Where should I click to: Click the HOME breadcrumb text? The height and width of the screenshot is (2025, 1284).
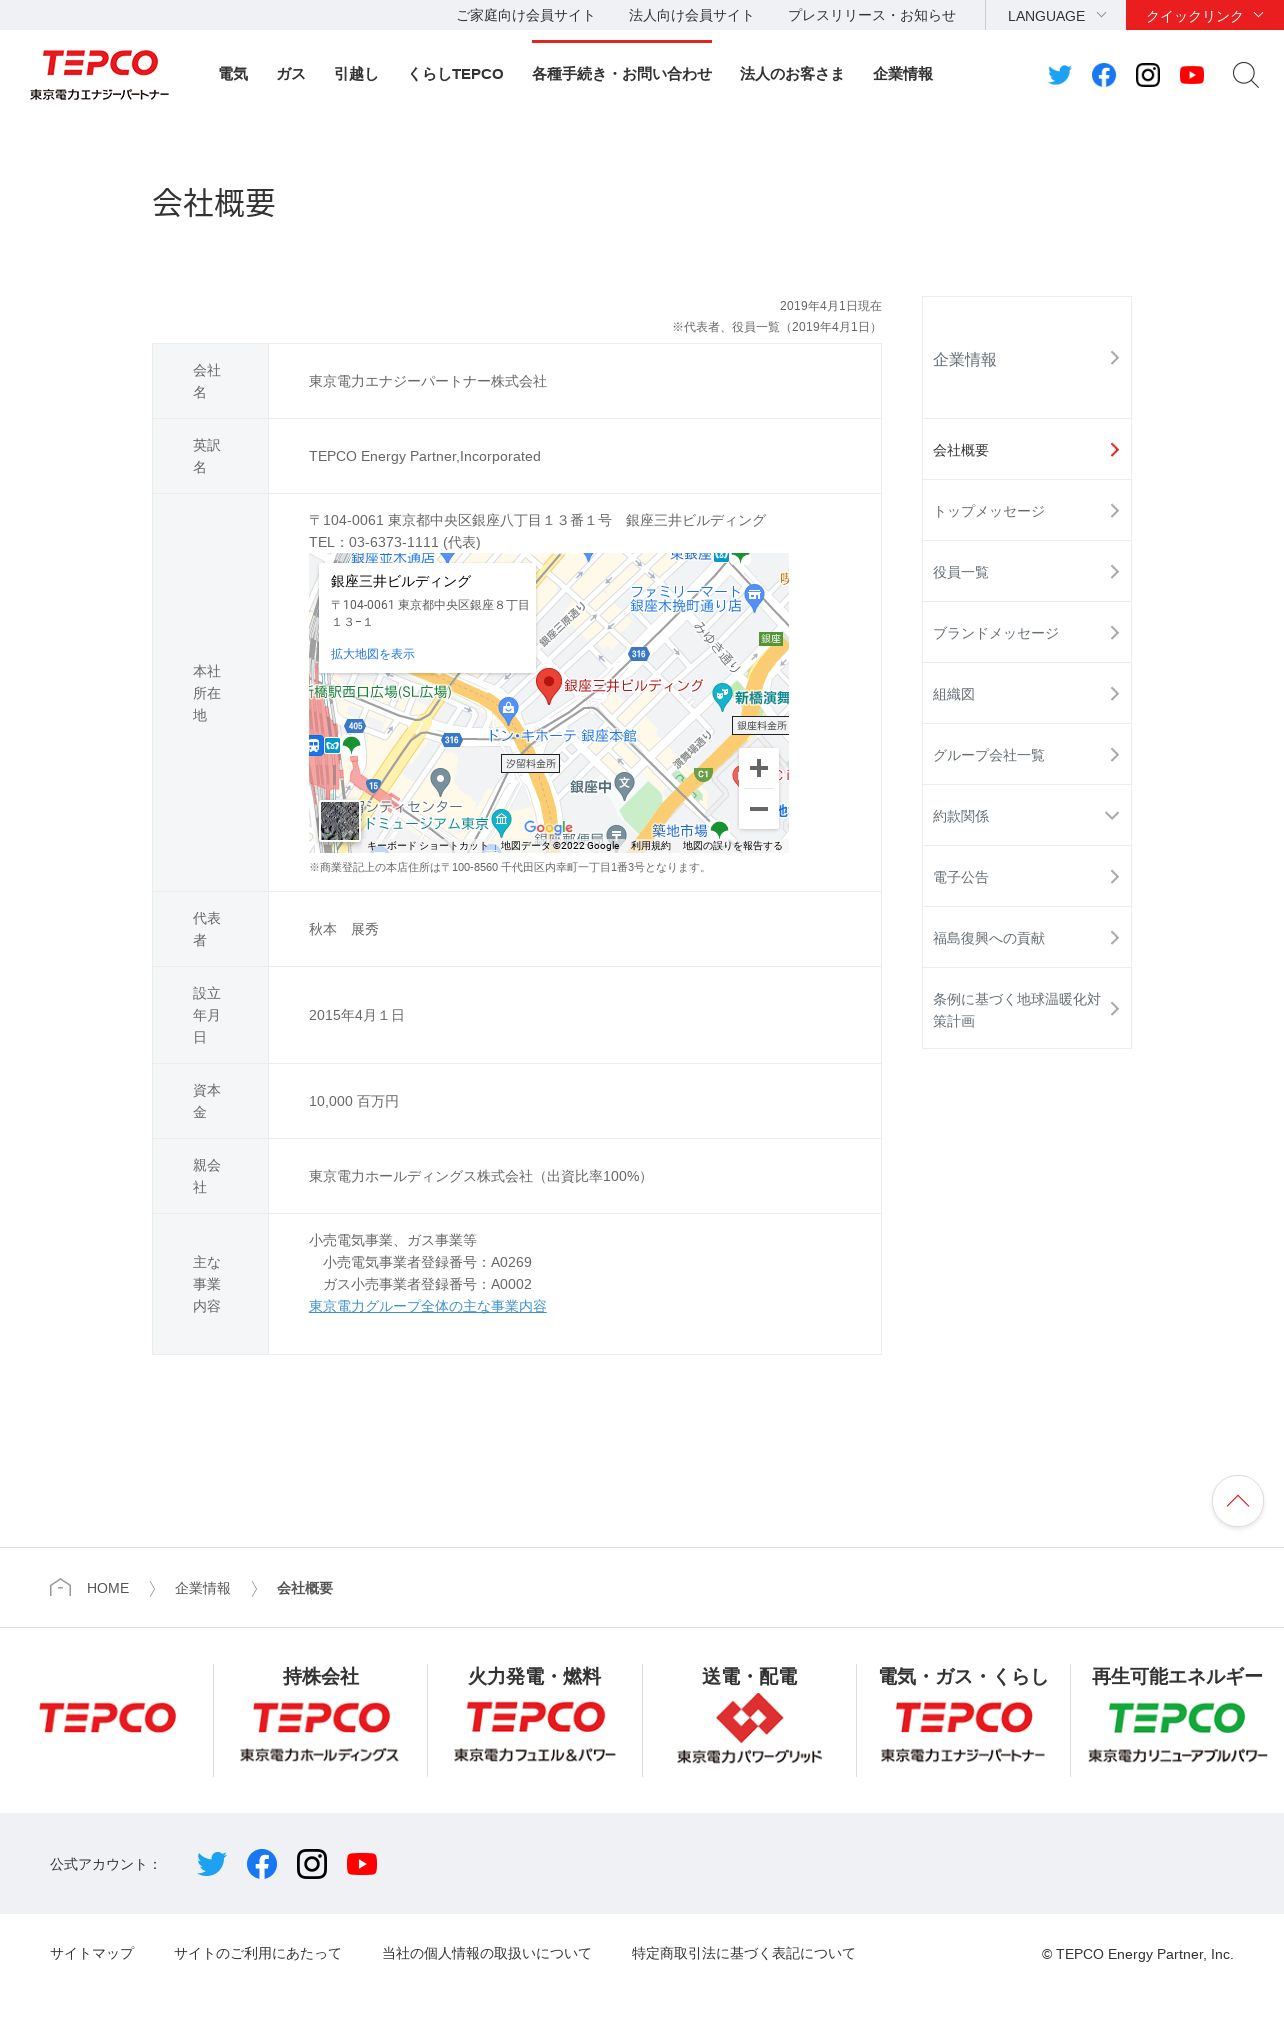tap(108, 1588)
